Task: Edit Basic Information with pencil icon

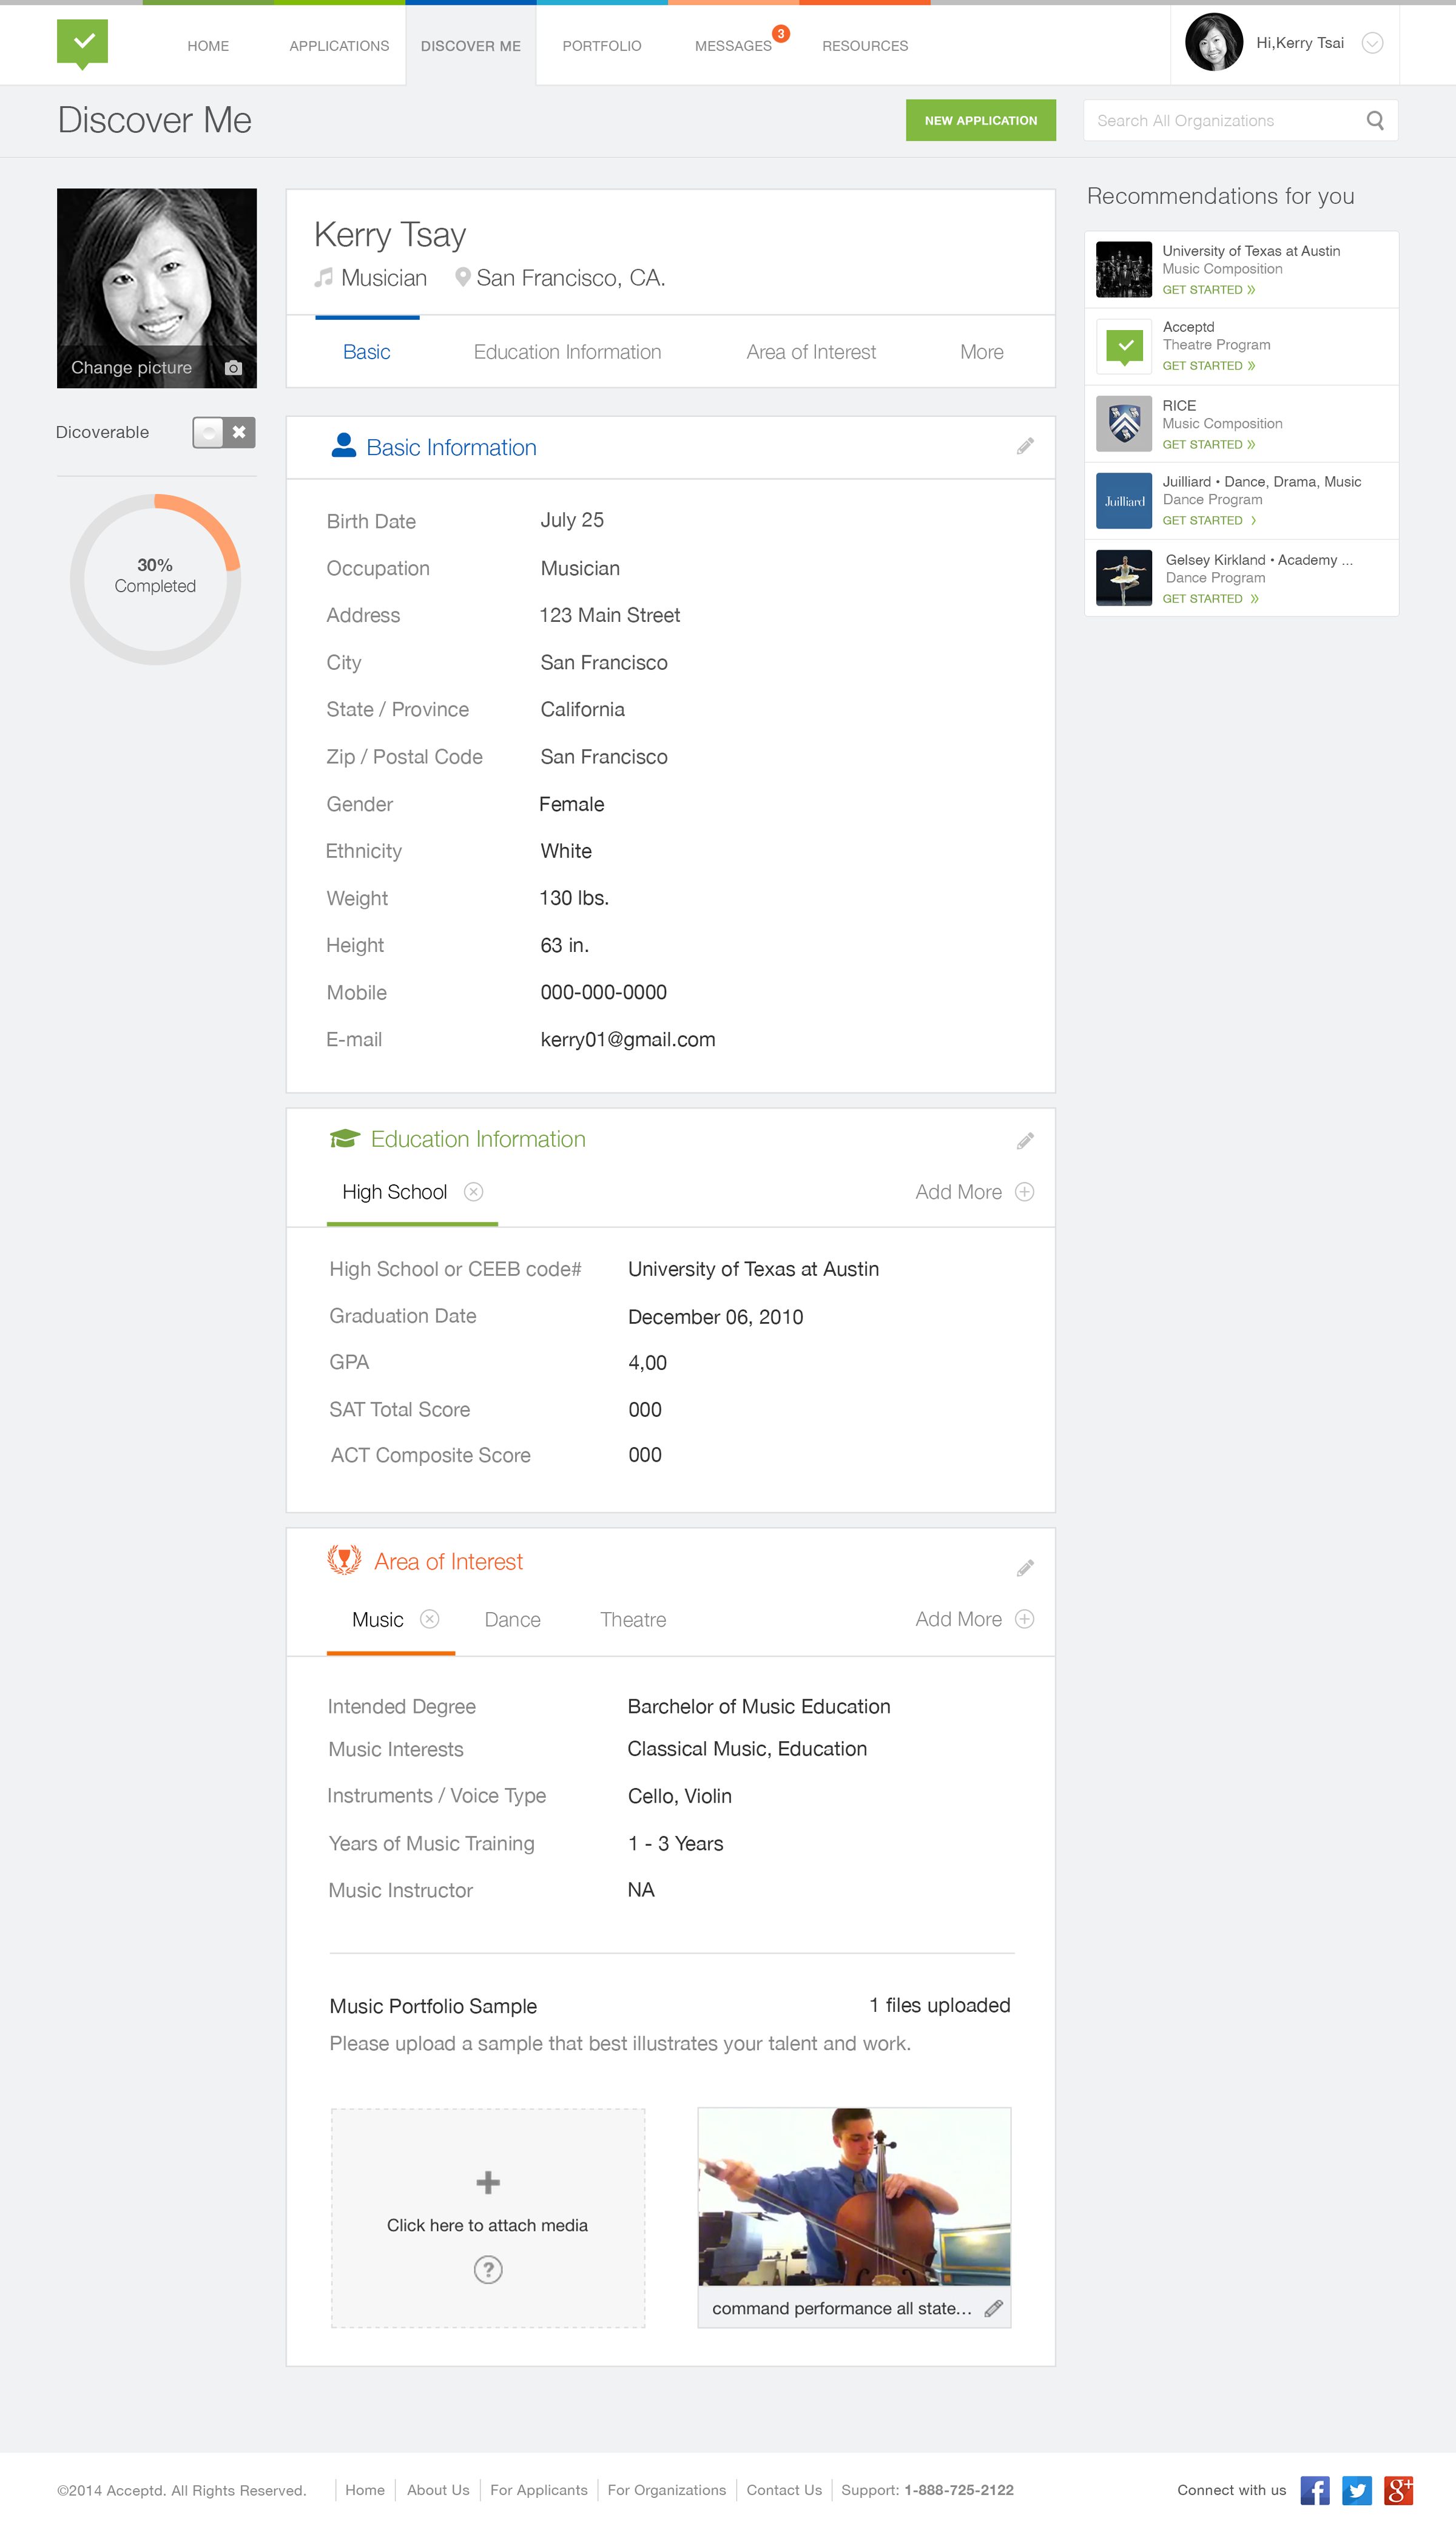Action: click(x=1025, y=446)
